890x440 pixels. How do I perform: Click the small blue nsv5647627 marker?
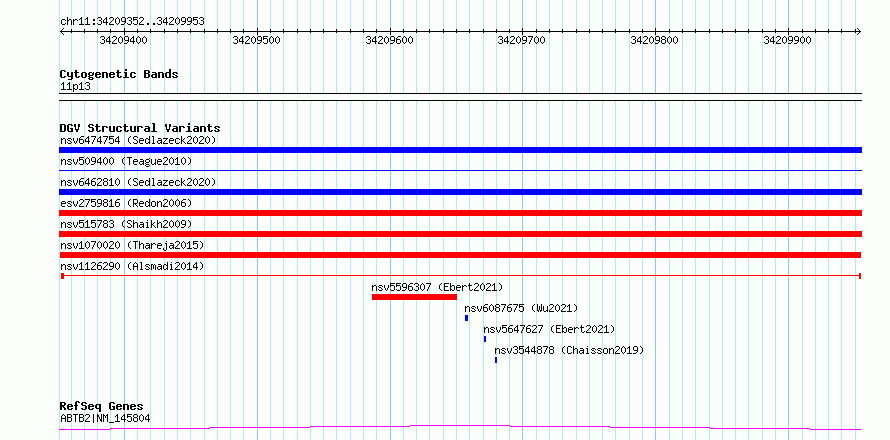[x=485, y=339]
